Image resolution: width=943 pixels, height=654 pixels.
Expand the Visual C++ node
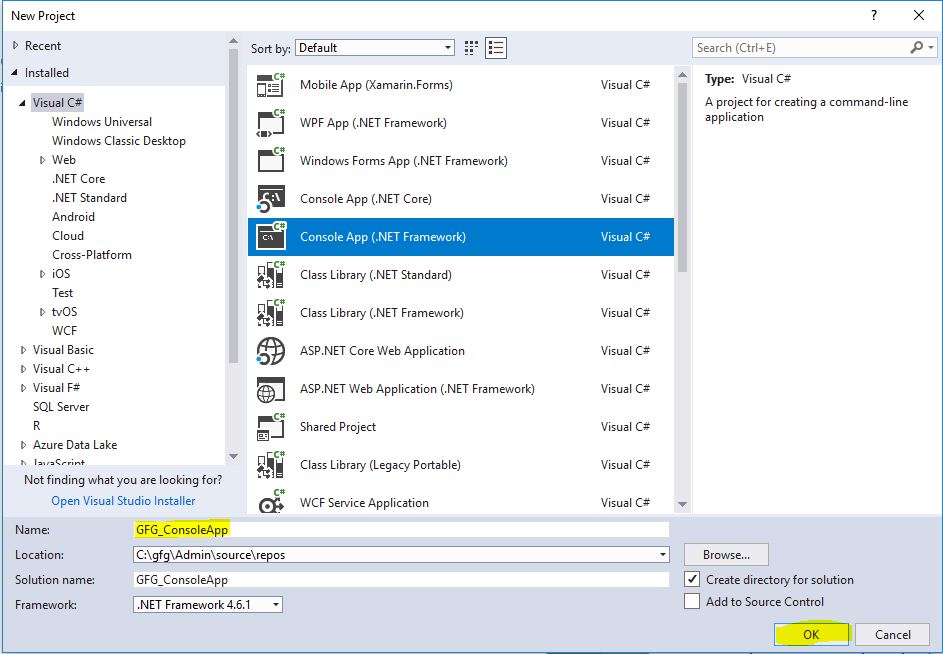coord(23,369)
